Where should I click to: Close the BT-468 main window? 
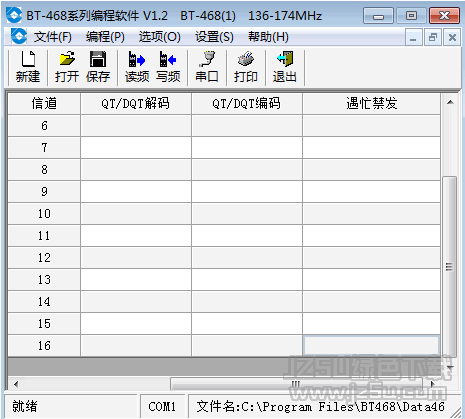444,16
